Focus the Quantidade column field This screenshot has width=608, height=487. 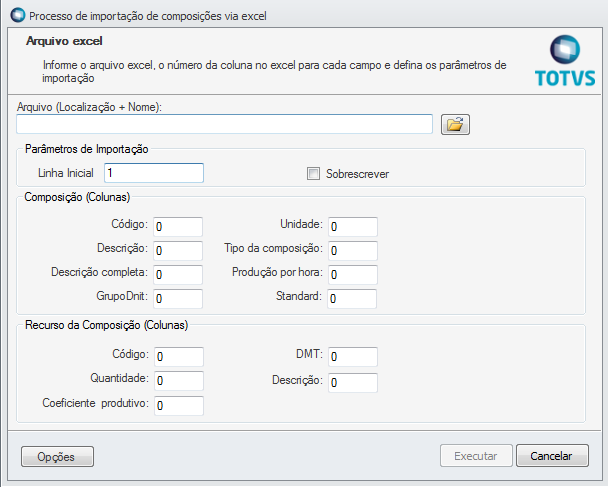[179, 381]
